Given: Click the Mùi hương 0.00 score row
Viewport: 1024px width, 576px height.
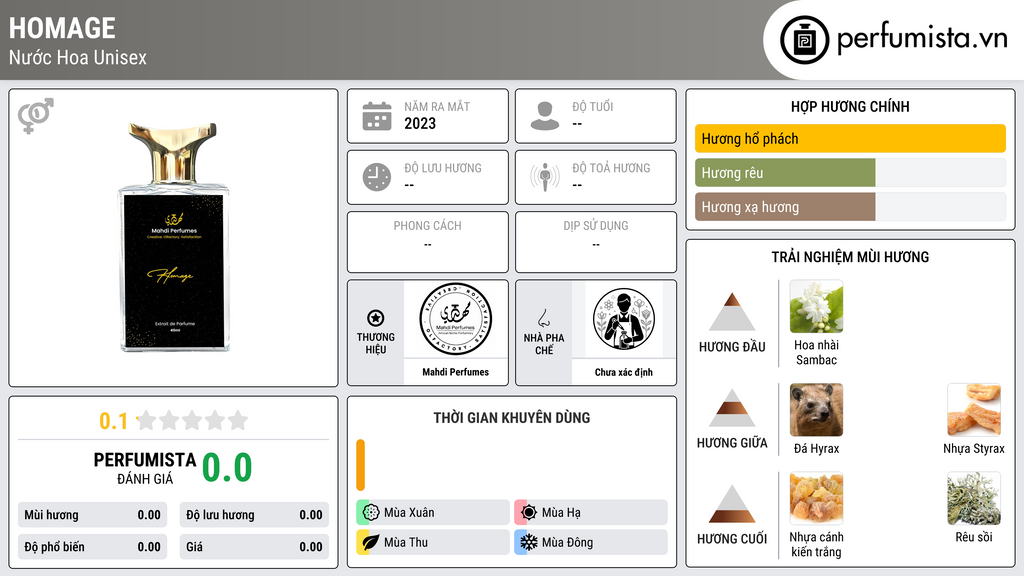Looking at the screenshot, I should tap(93, 515).
